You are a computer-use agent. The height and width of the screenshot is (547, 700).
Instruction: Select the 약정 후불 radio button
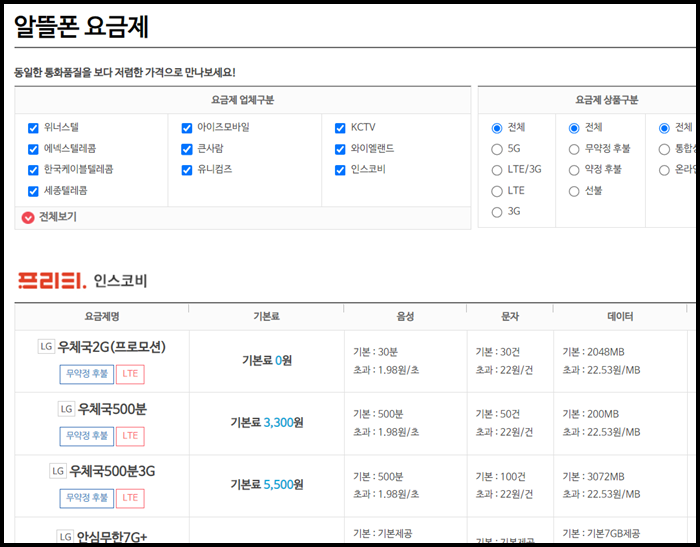click(x=574, y=170)
